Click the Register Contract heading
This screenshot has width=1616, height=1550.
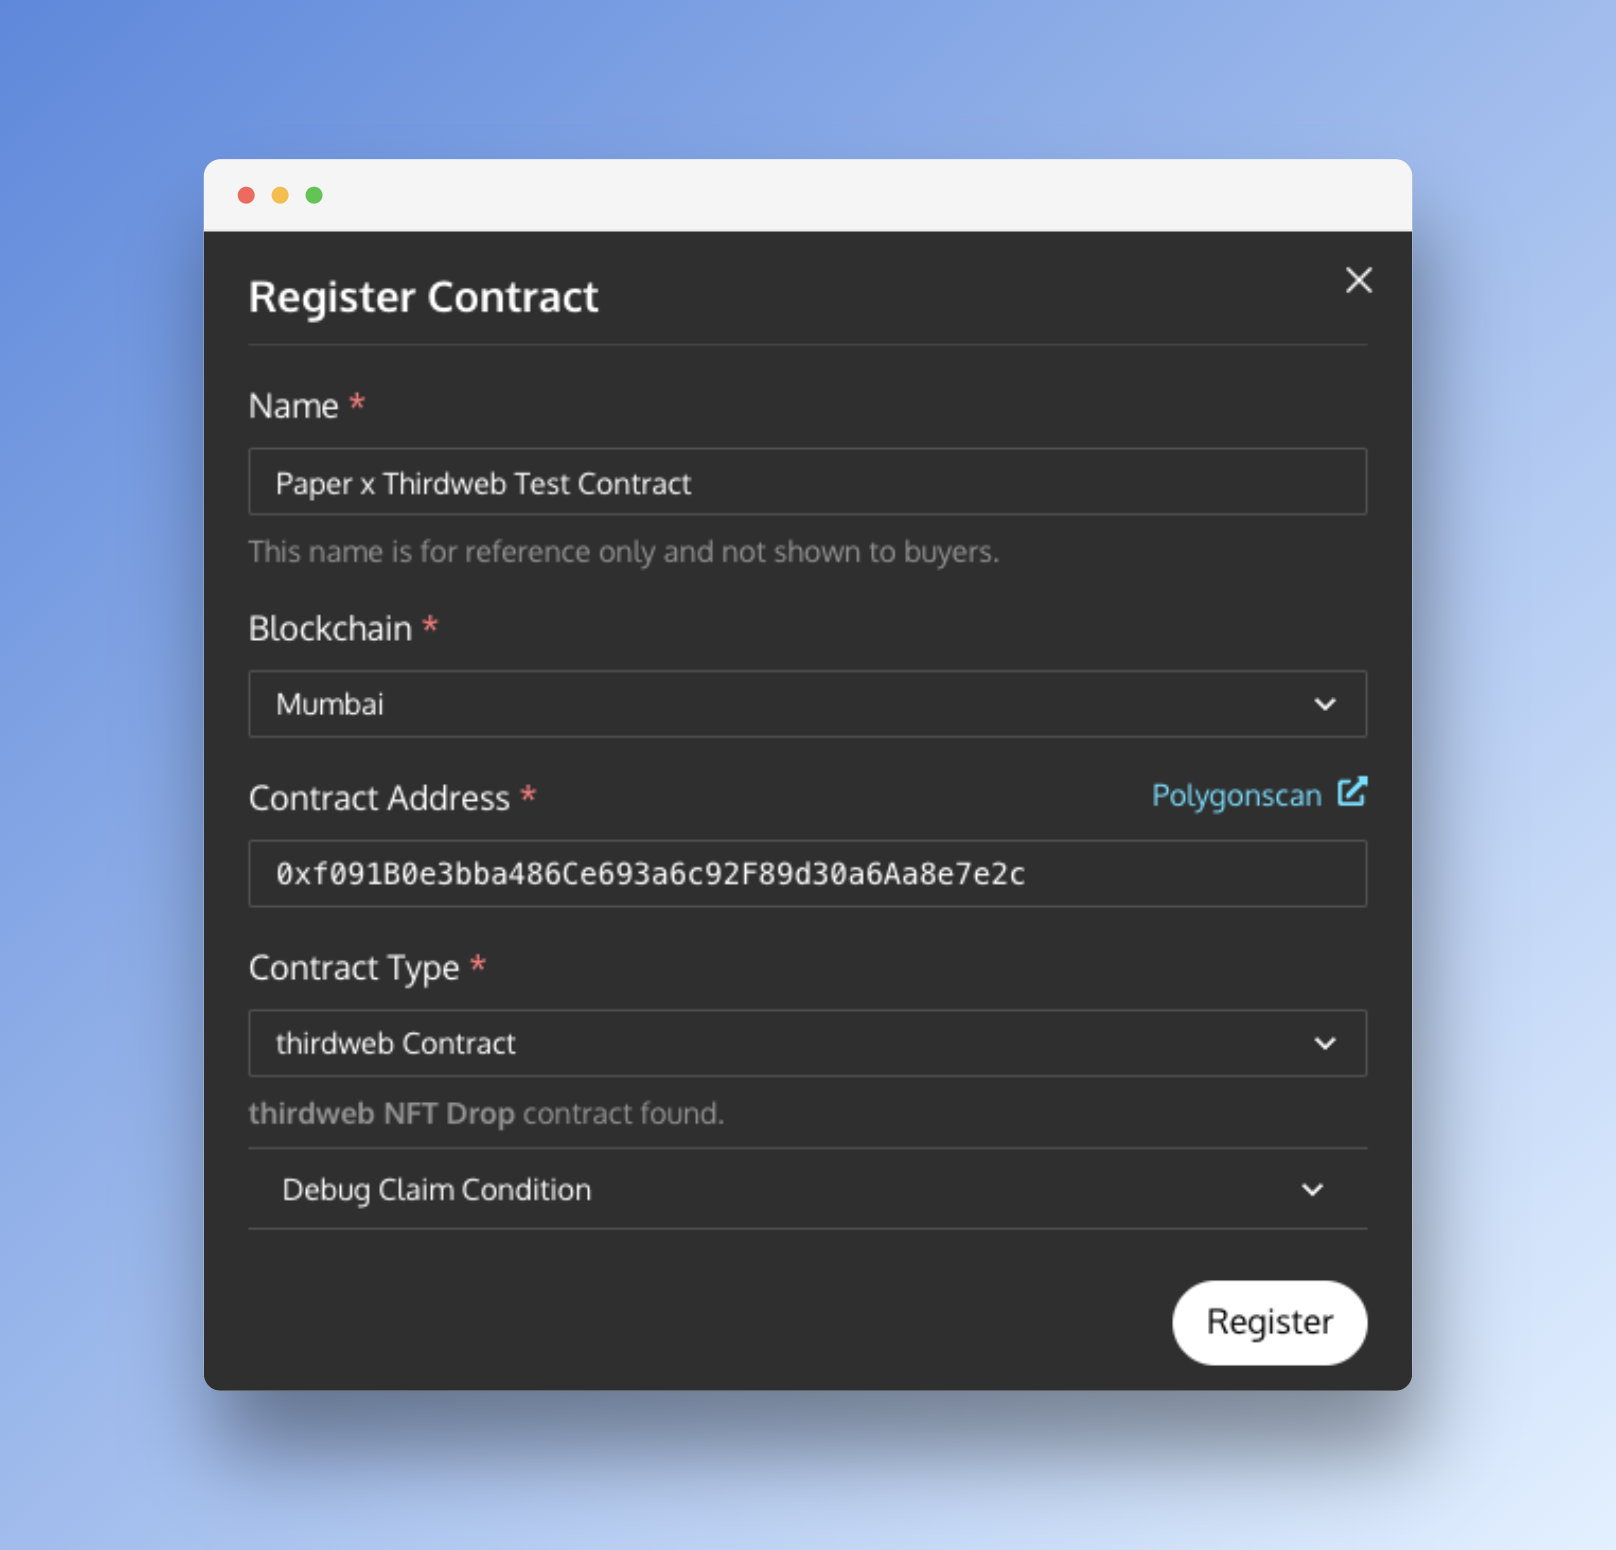tap(423, 297)
